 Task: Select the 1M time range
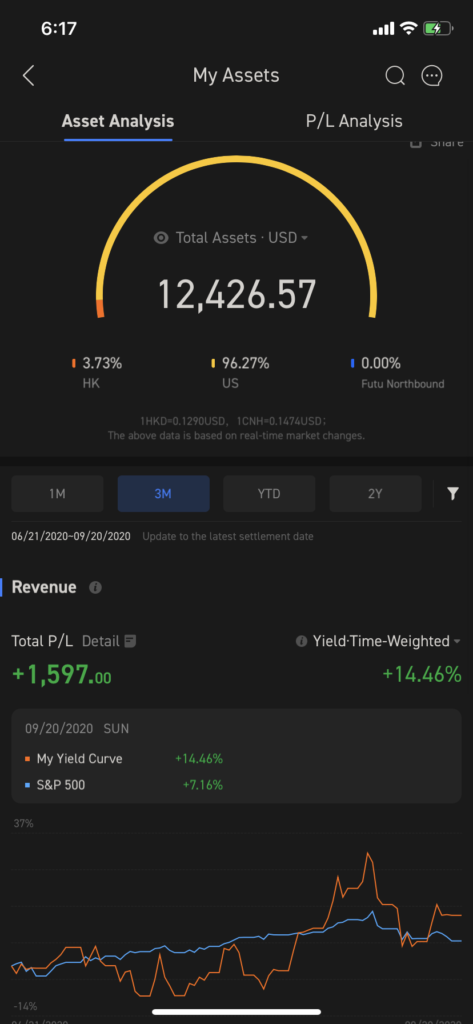coord(57,494)
